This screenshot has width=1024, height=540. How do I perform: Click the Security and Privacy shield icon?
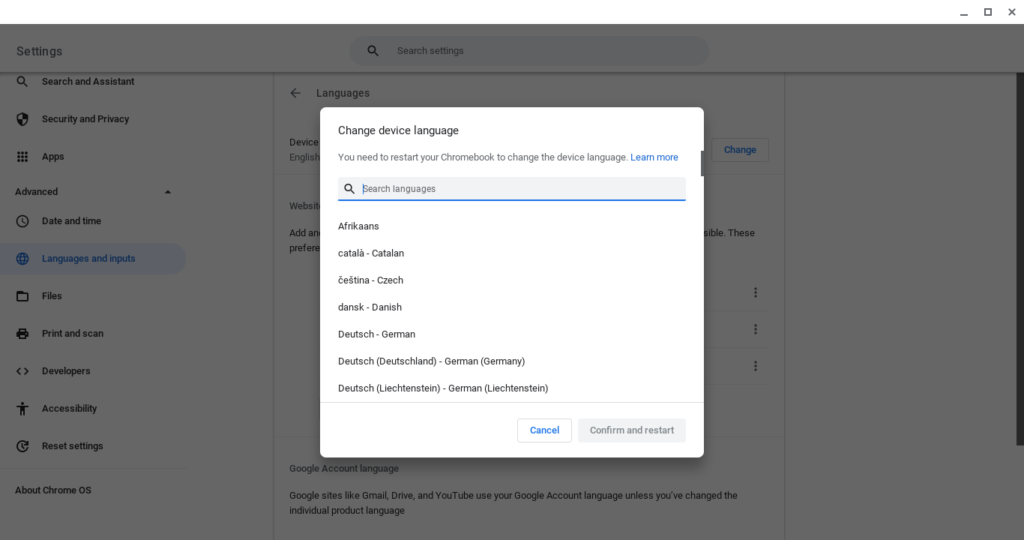22,119
